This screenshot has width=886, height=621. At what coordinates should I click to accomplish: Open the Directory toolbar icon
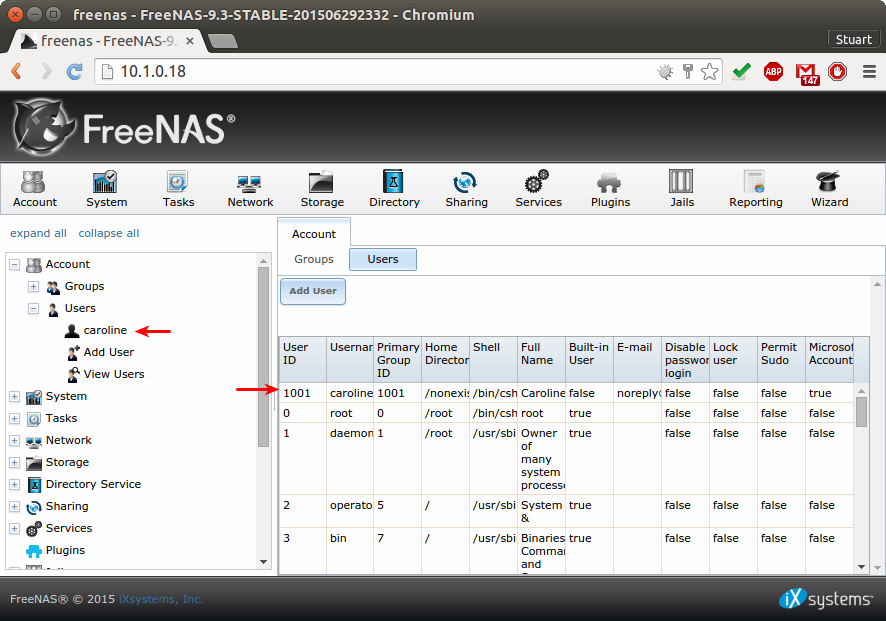[394, 189]
